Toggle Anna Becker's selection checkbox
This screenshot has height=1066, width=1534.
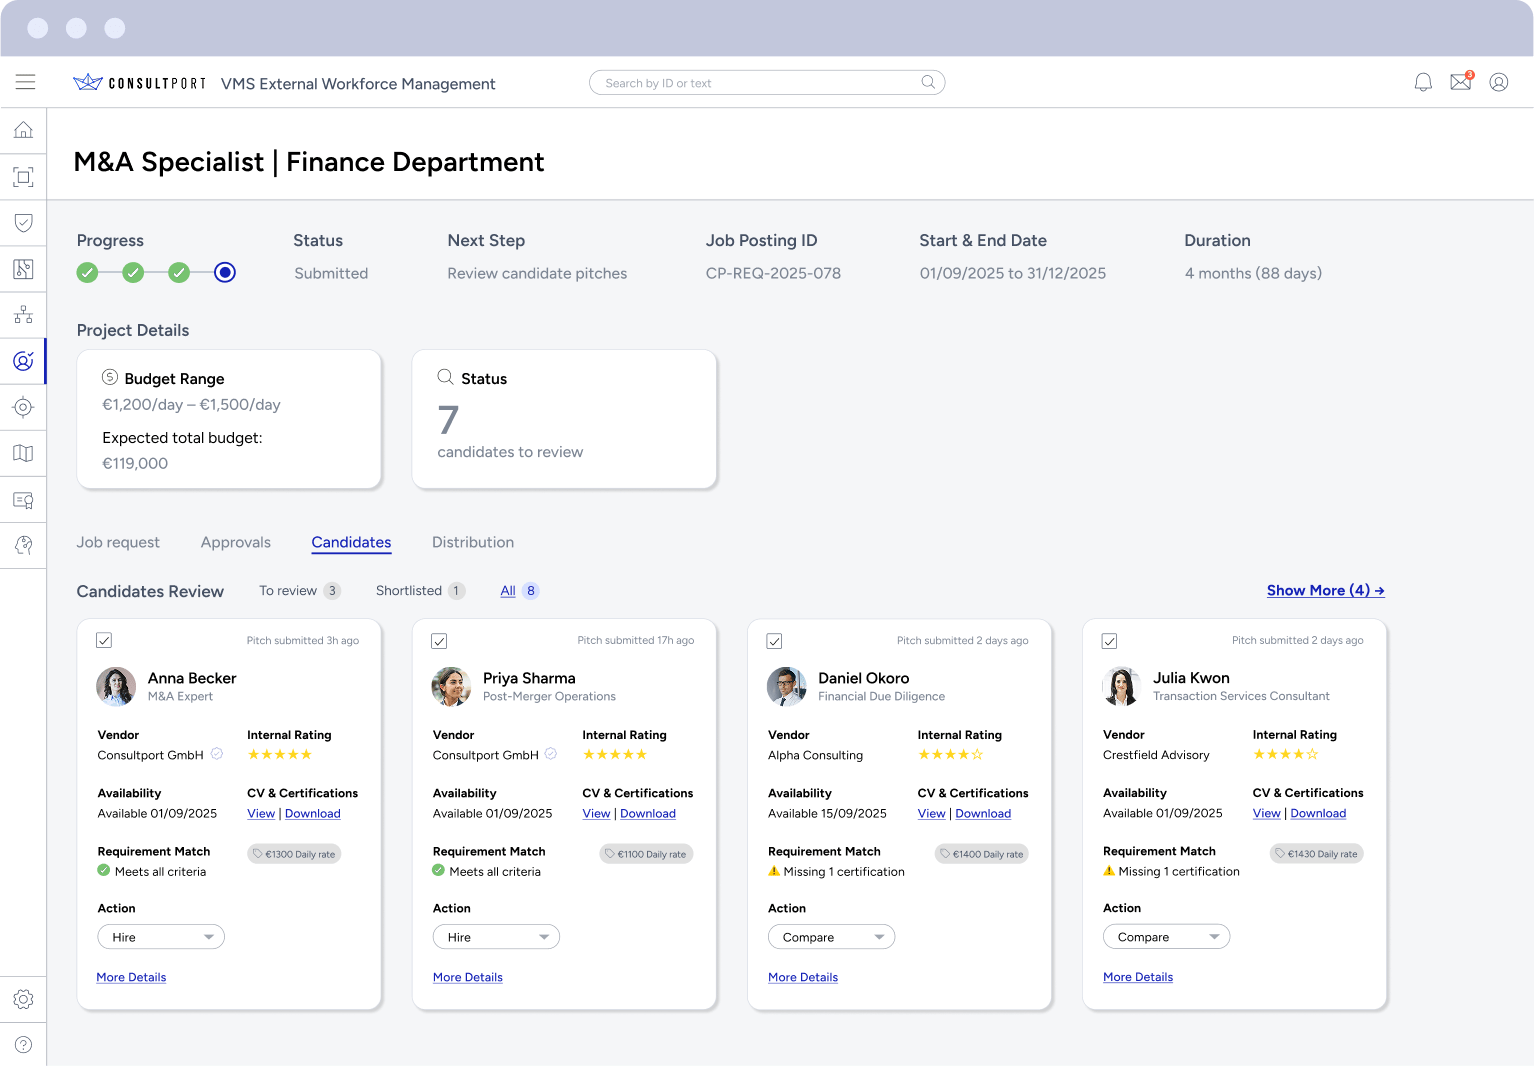[x=104, y=640]
